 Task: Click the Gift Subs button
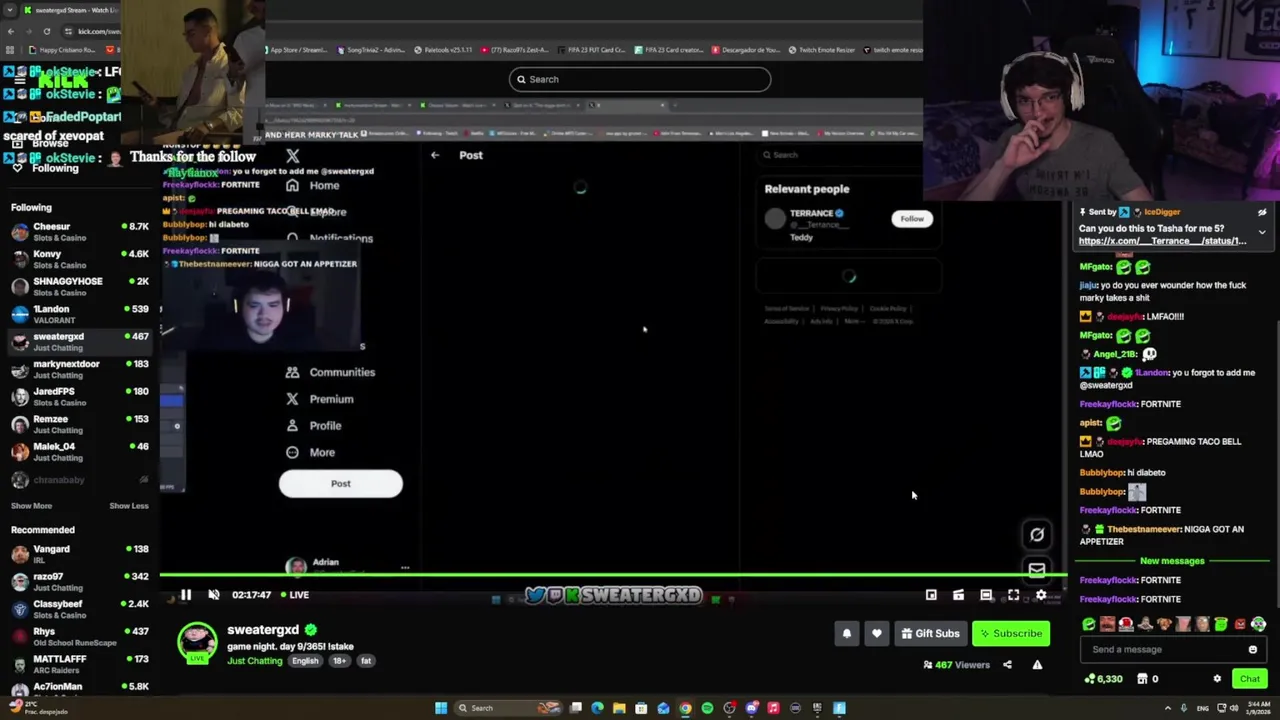[x=930, y=633]
